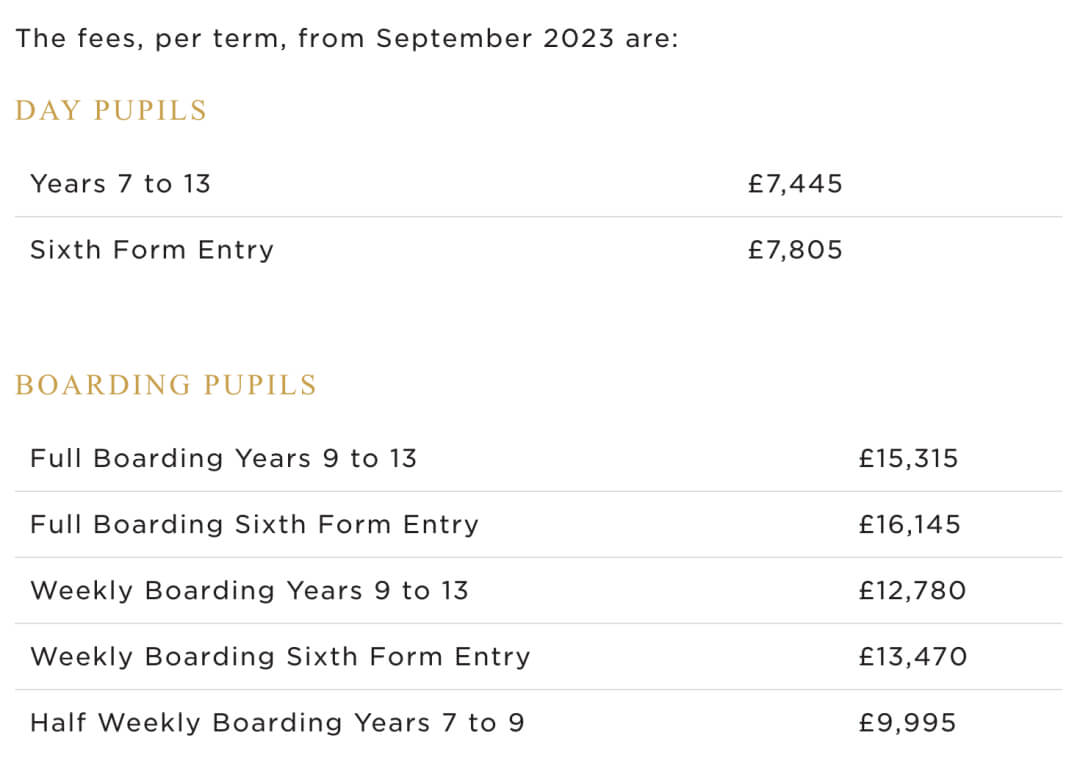
Task: Click the £9,995 fee amount
Action: 907,723
